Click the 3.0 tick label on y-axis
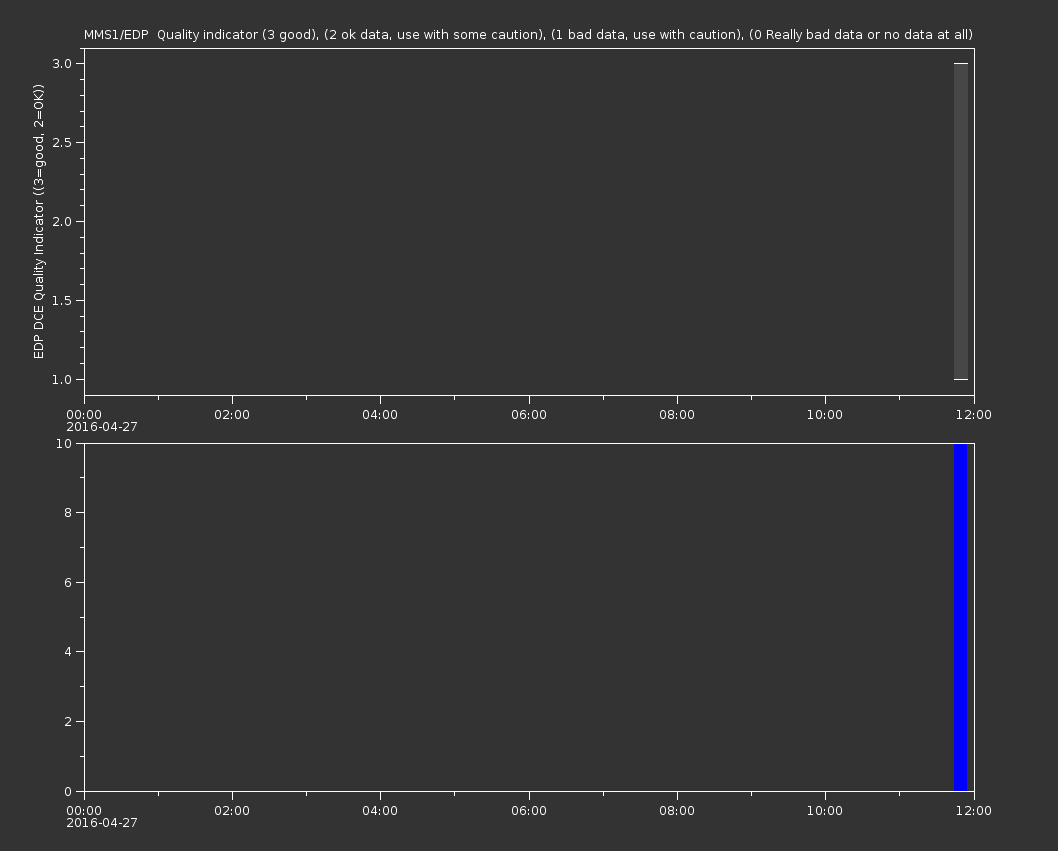The image size is (1058, 851). 62,63
